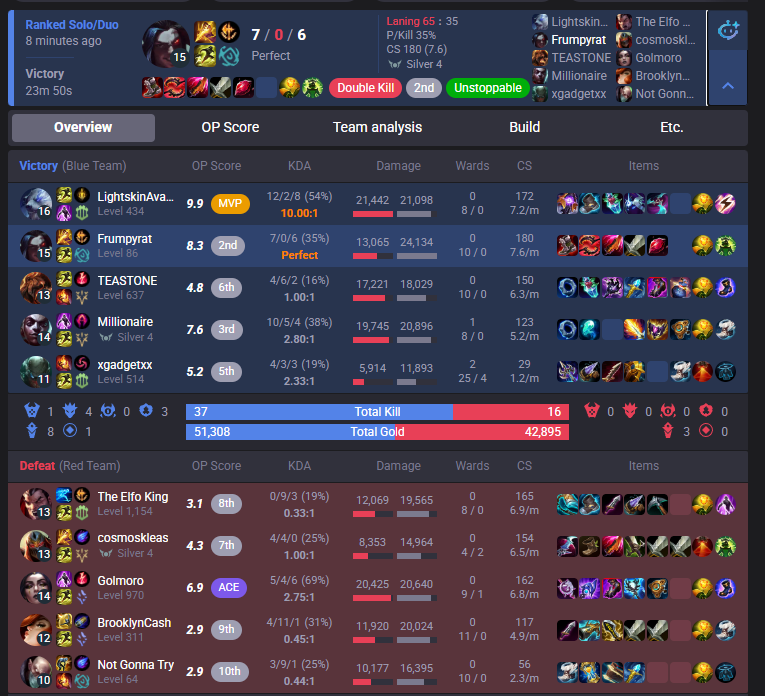Click the keystone rune icon in summary

(228, 32)
